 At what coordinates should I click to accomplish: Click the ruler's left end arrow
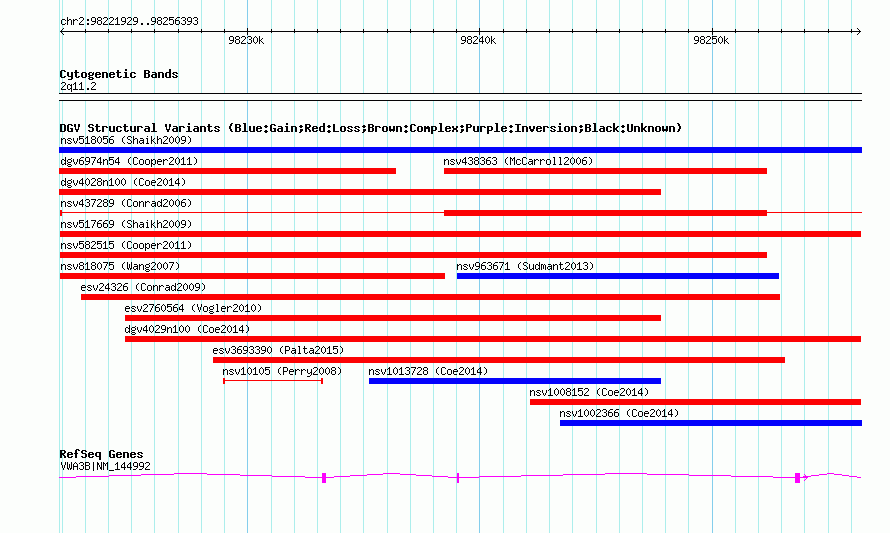pyautogui.click(x=62, y=32)
